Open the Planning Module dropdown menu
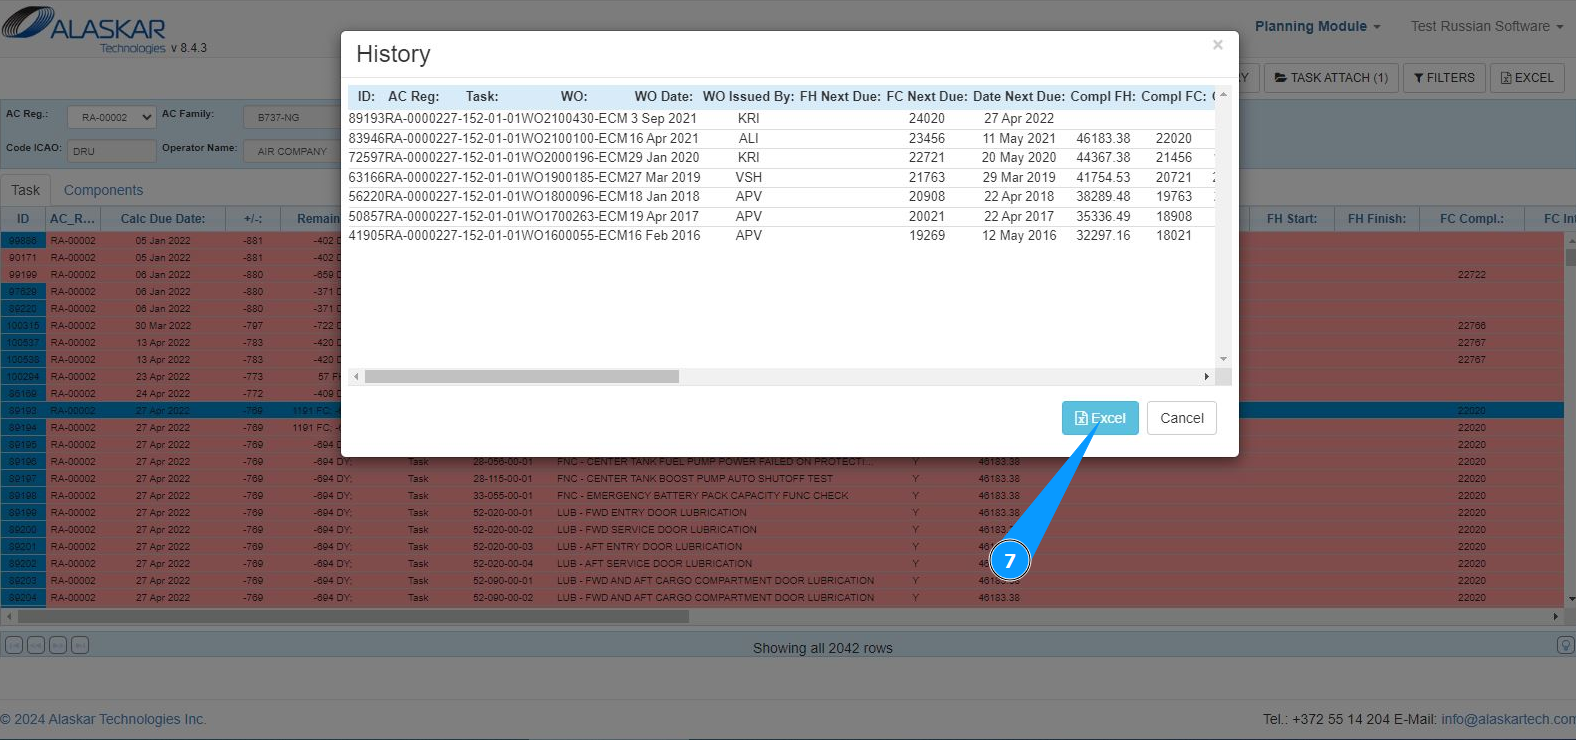Screen dimensions: 1576x740 pos(1317,26)
